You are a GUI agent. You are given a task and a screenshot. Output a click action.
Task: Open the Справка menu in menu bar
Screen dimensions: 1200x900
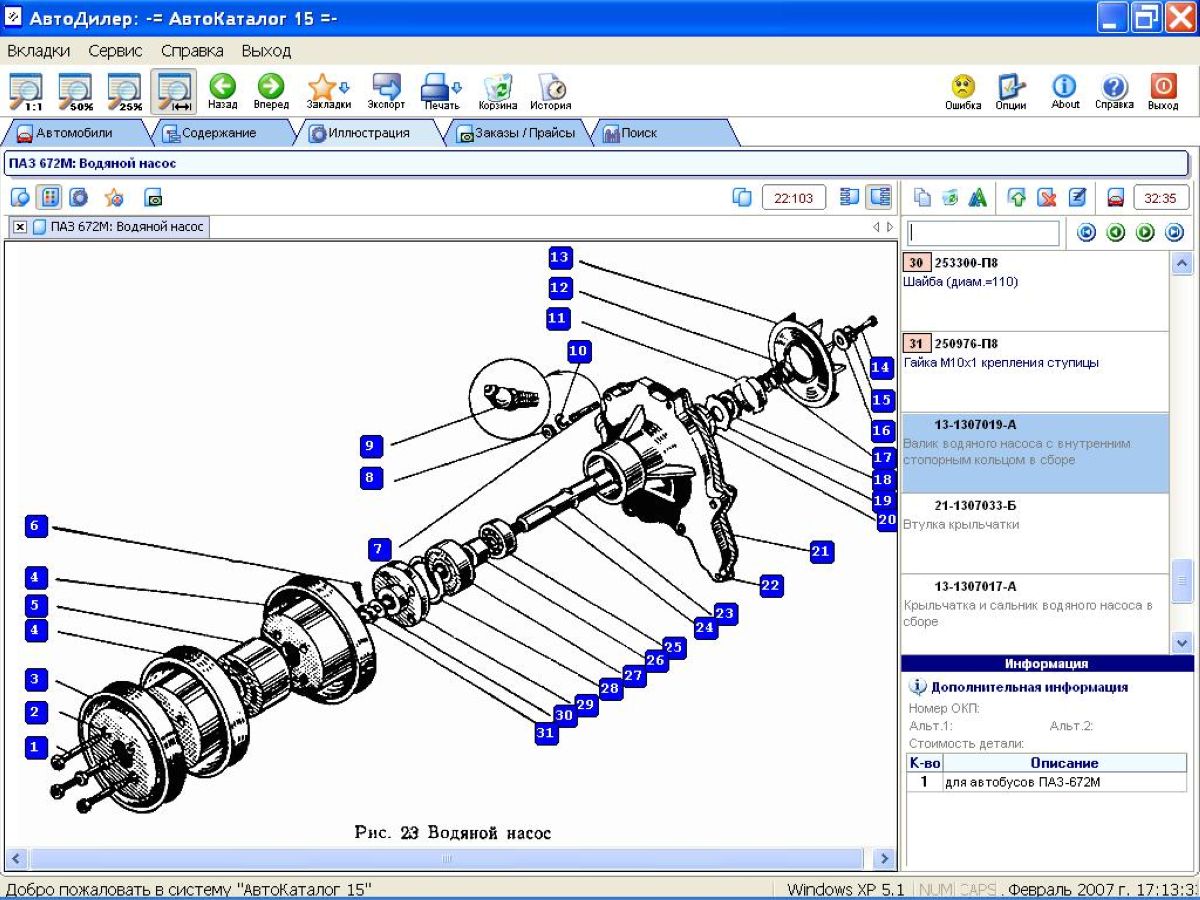[x=192, y=50]
